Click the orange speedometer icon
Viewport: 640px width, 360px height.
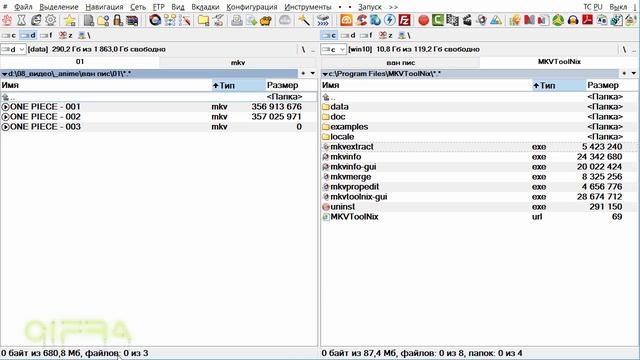pos(346,20)
